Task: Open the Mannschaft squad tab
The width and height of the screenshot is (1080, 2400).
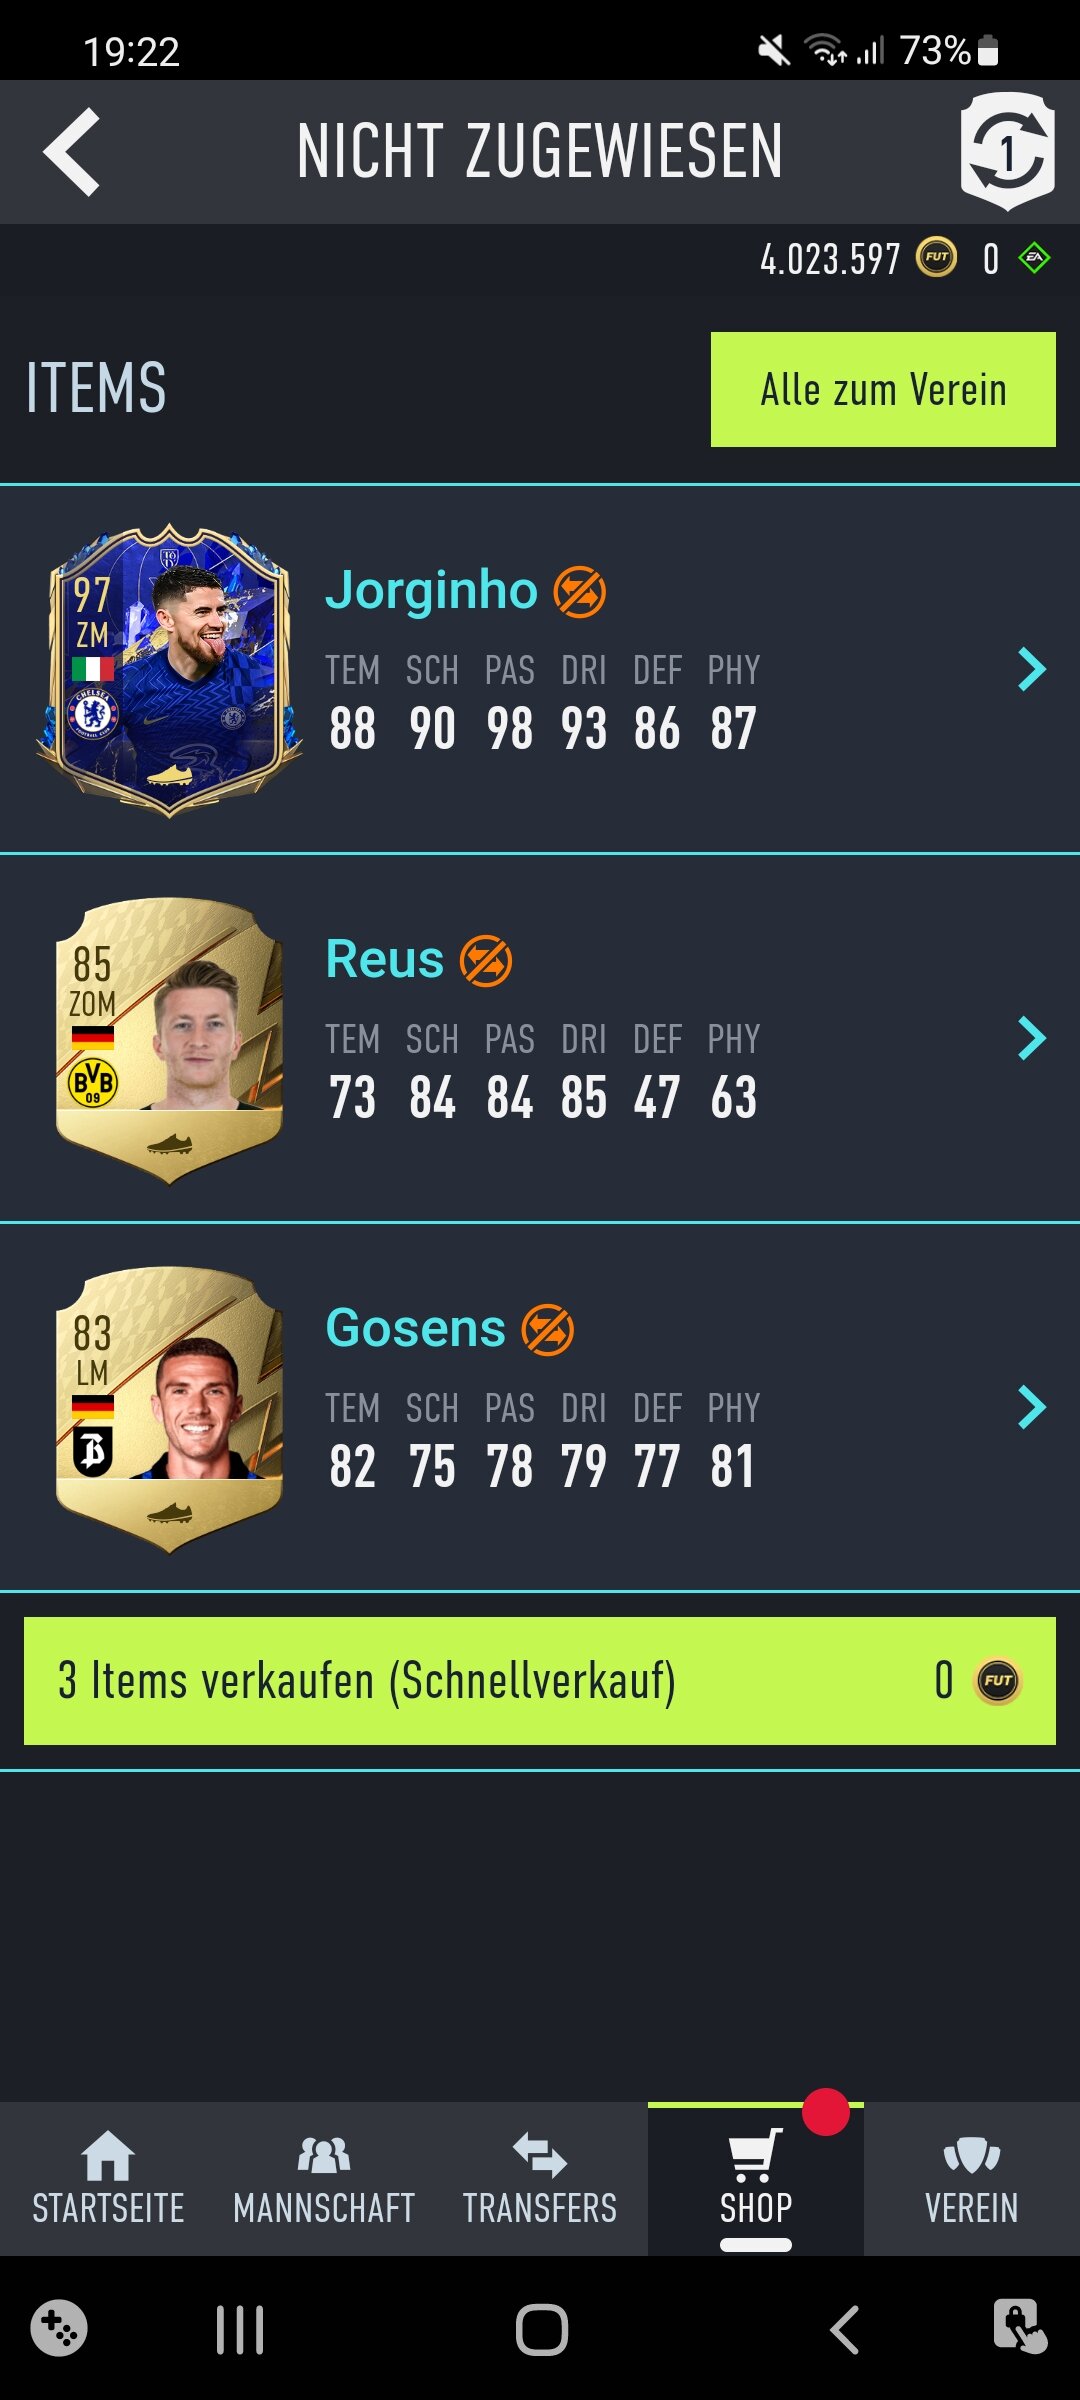Action: [x=324, y=2179]
